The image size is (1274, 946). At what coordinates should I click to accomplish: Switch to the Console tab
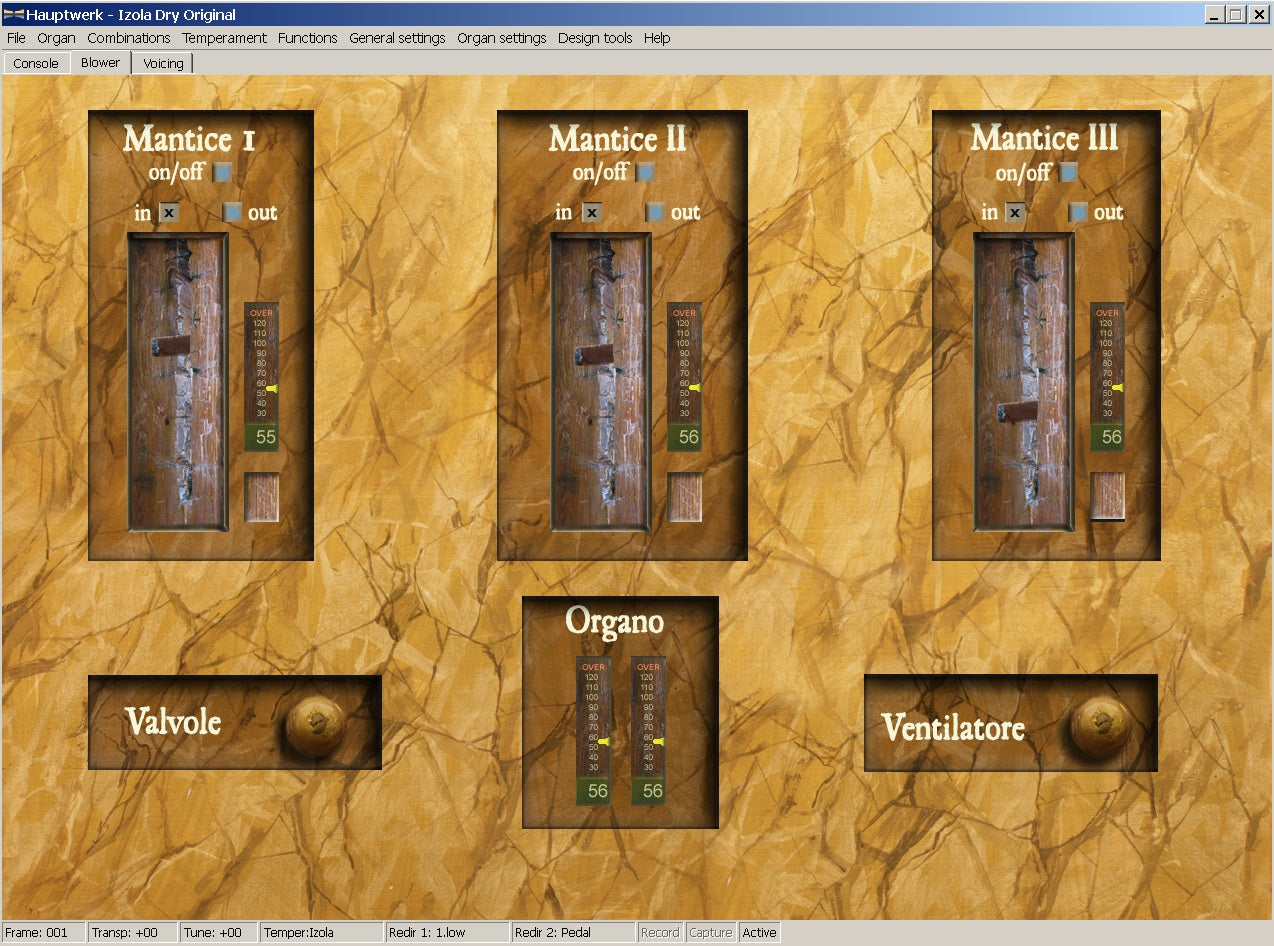(36, 63)
